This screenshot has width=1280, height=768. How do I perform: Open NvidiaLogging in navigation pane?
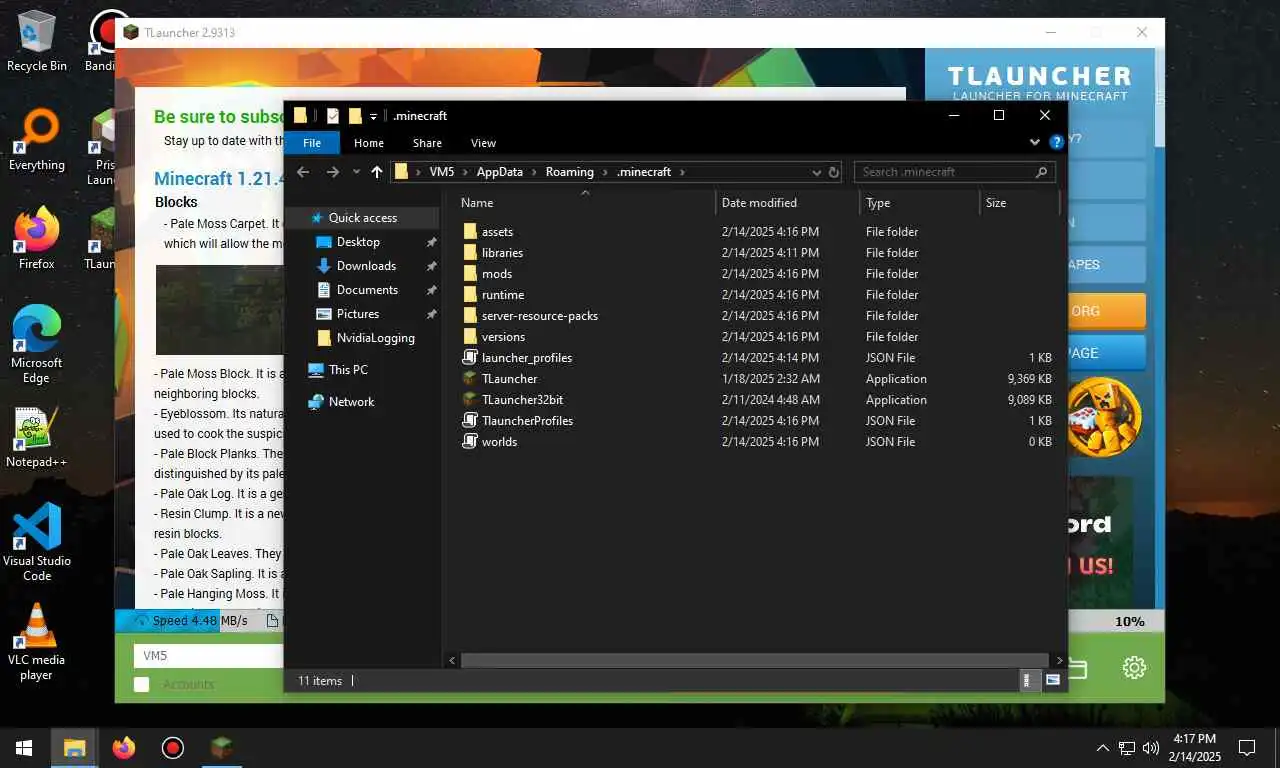click(375, 338)
